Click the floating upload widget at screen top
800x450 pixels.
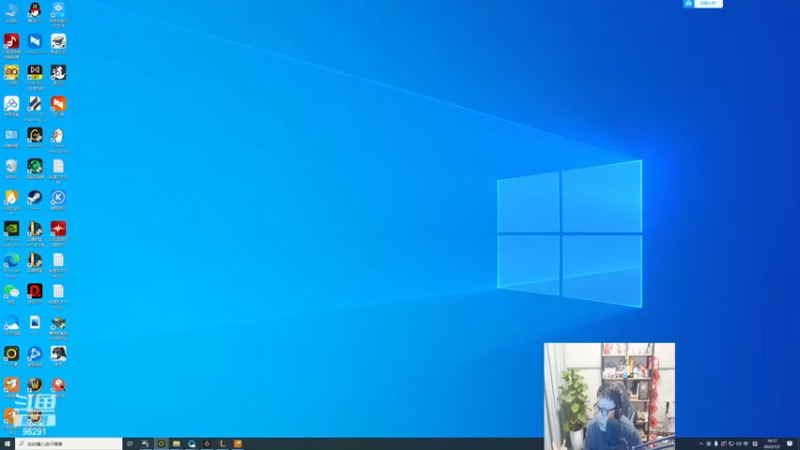pyautogui.click(x=703, y=3)
